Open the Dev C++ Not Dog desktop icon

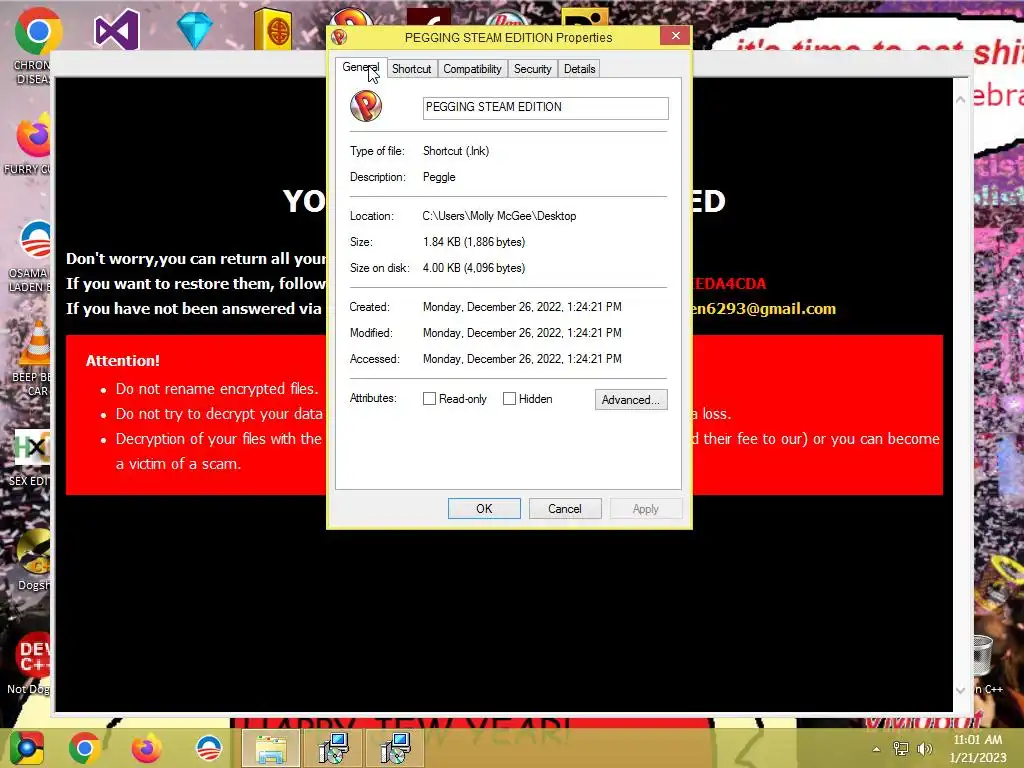click(34, 654)
